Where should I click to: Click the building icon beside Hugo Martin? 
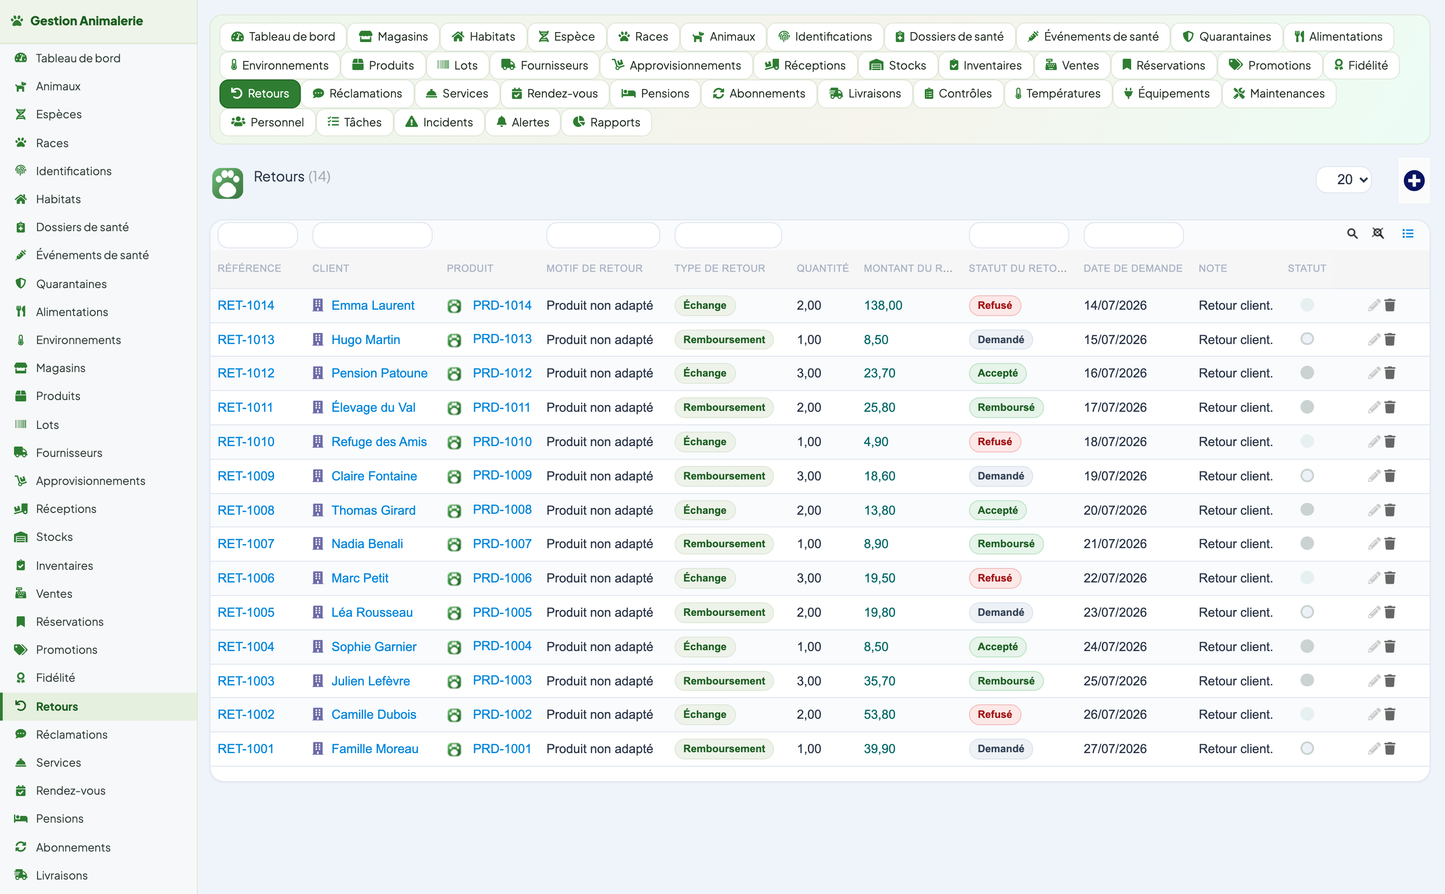(318, 340)
